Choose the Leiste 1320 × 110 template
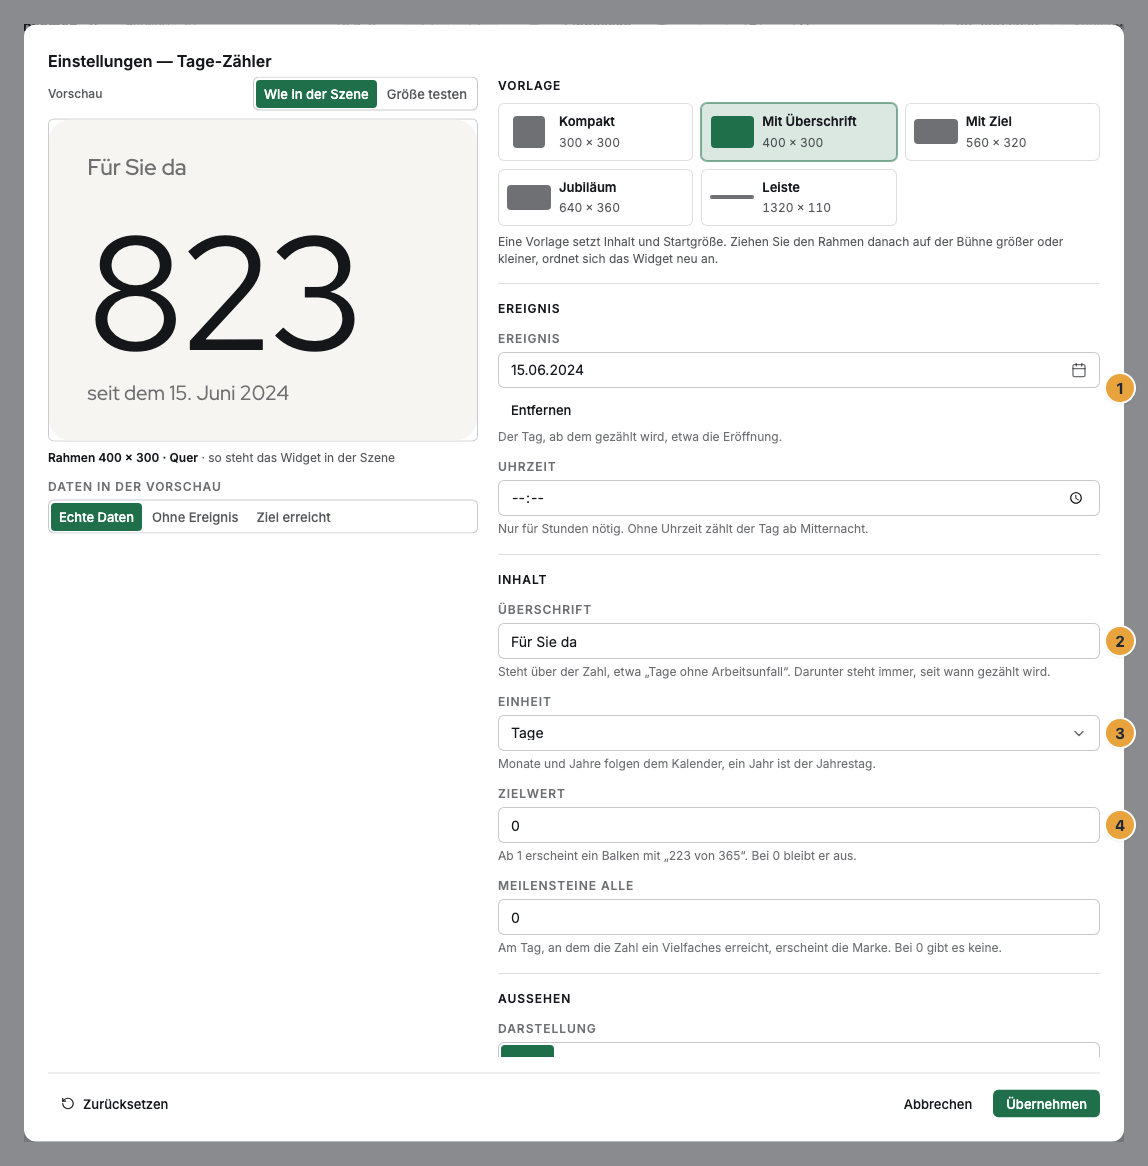This screenshot has width=1148, height=1166. (799, 197)
